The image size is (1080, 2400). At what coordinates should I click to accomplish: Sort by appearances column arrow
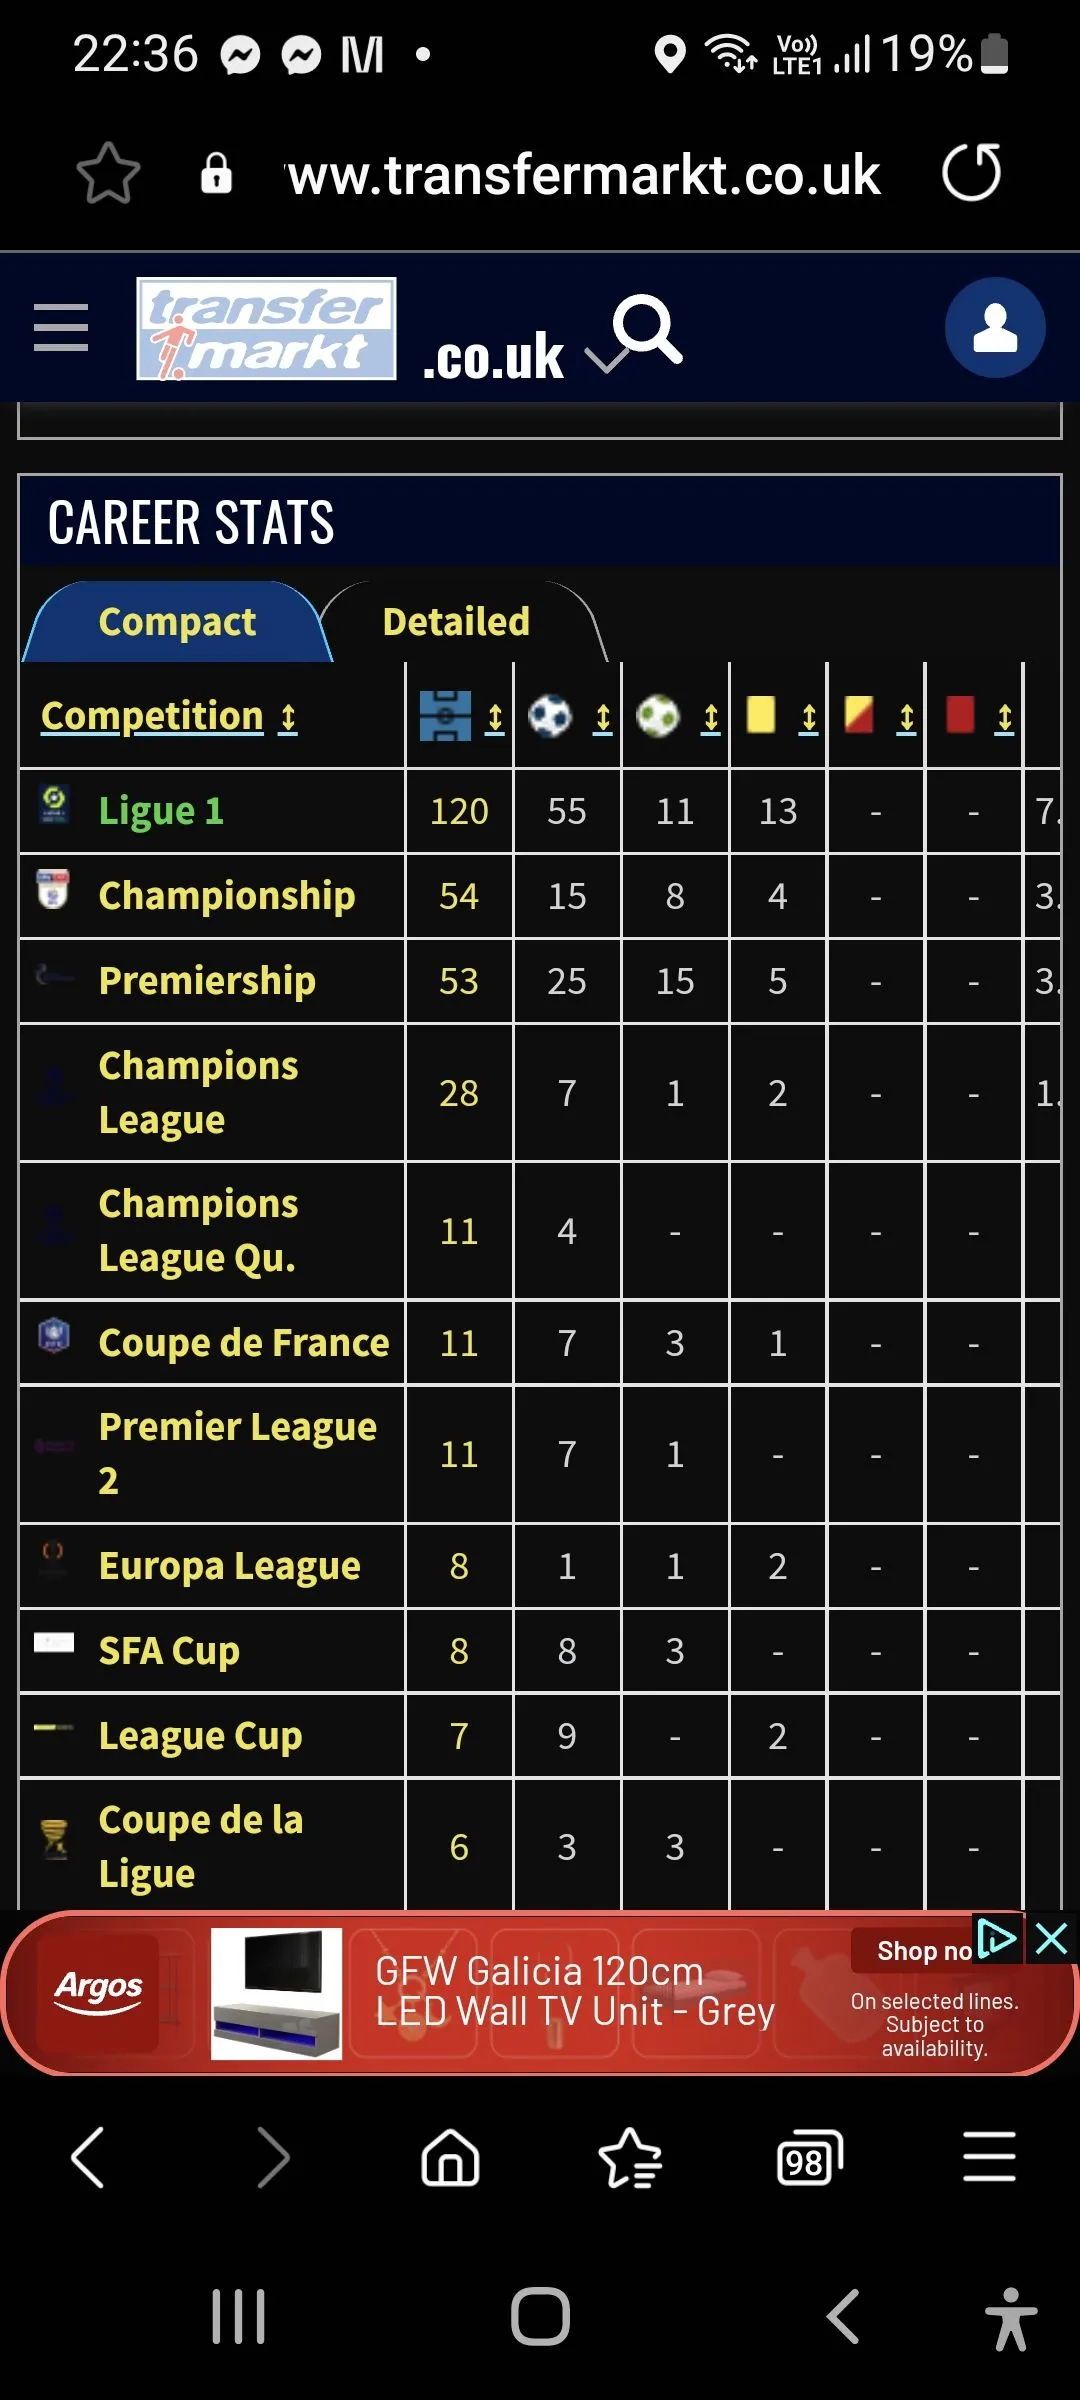(x=494, y=718)
